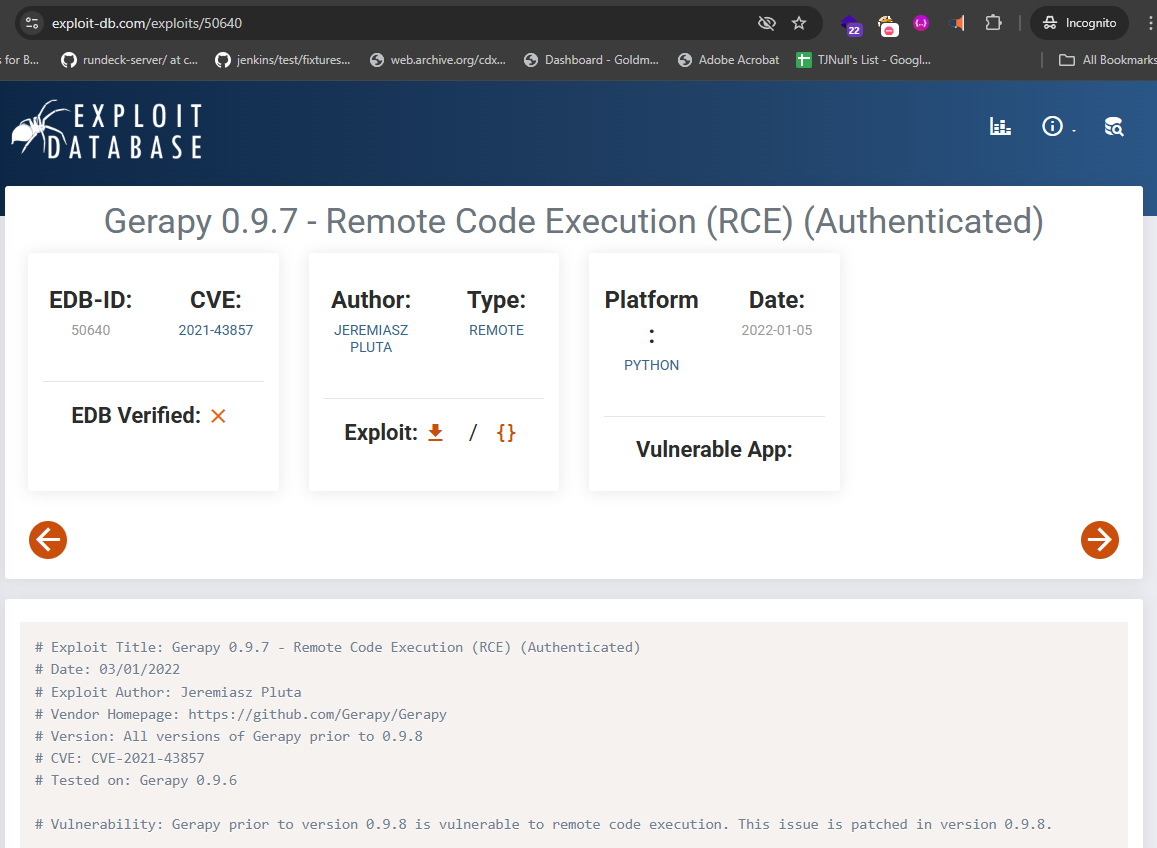Expand the info about dropdown menu

1056,126
